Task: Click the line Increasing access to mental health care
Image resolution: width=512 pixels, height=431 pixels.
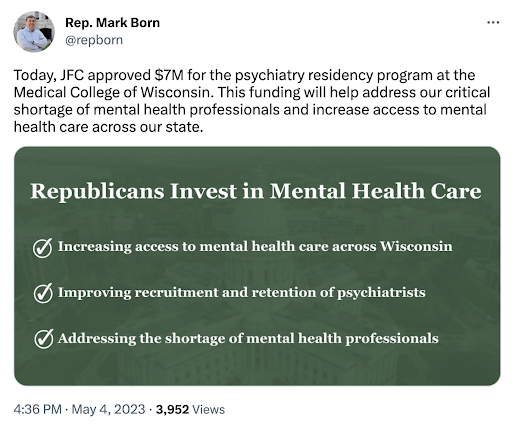Action: click(255, 246)
